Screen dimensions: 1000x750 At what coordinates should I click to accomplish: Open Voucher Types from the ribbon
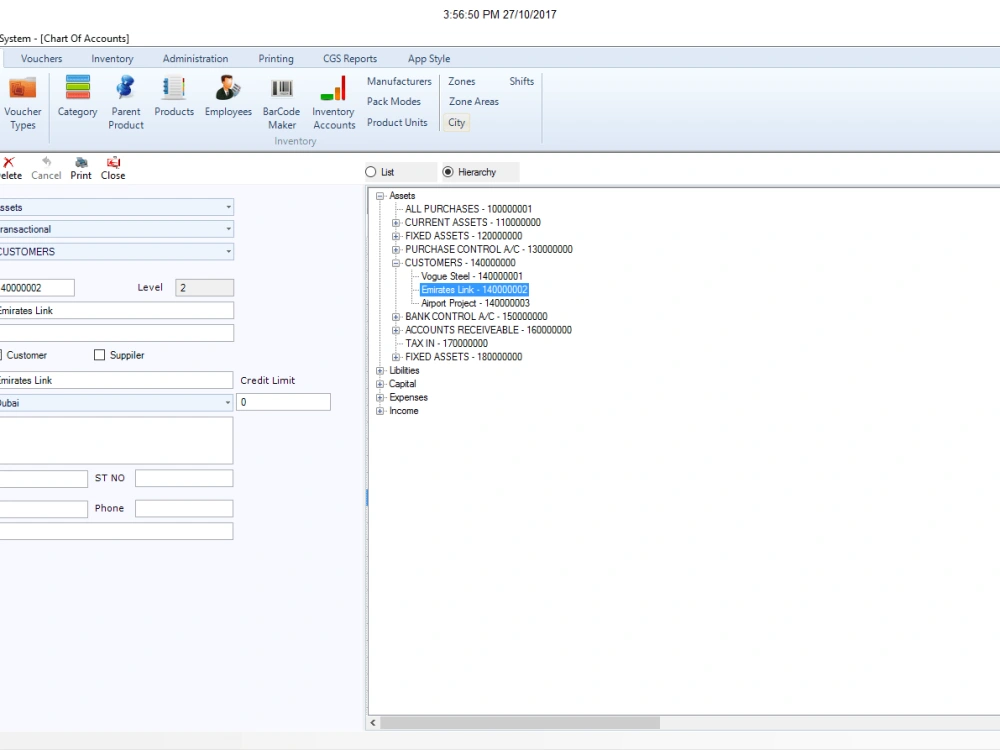(x=22, y=102)
